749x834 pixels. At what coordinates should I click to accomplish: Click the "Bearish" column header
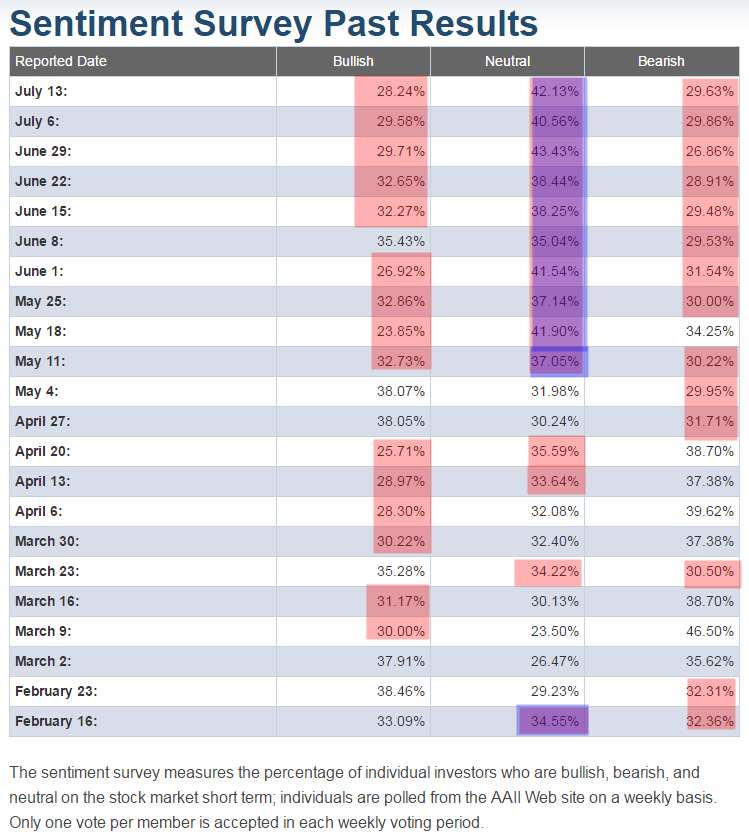(661, 61)
